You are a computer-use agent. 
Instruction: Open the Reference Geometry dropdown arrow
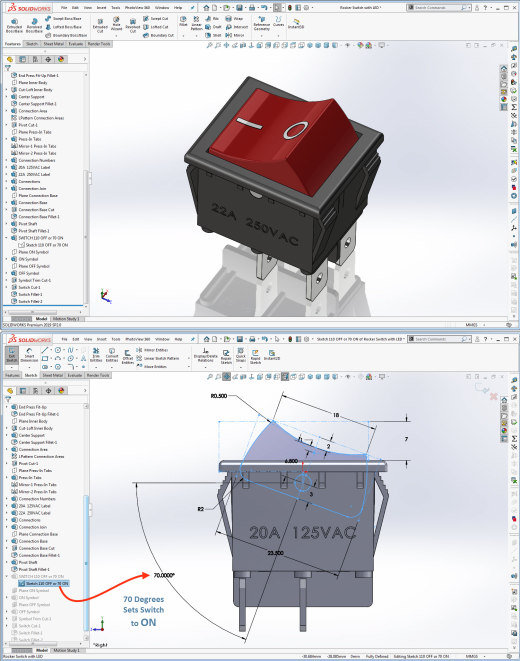[261, 35]
